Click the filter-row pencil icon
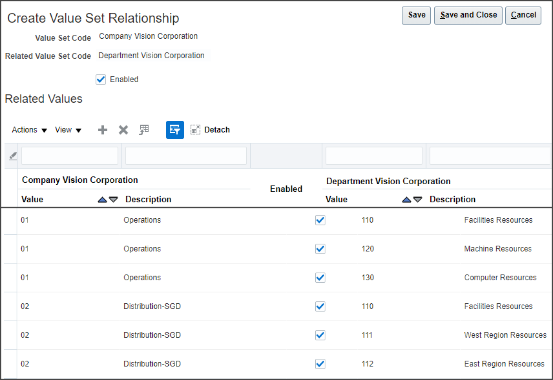Image resolution: width=553 pixels, height=380 pixels. (13, 156)
